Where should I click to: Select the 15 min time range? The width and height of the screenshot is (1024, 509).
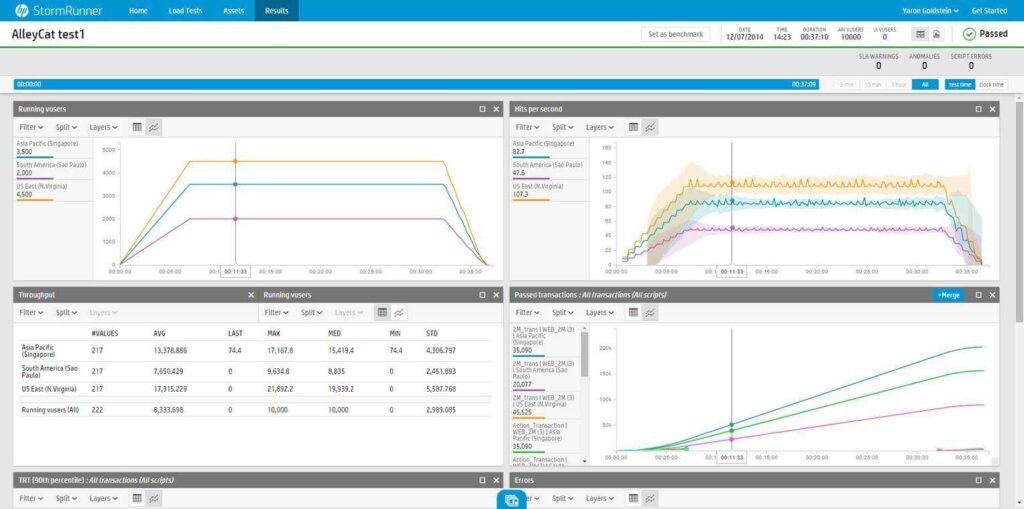coord(872,84)
